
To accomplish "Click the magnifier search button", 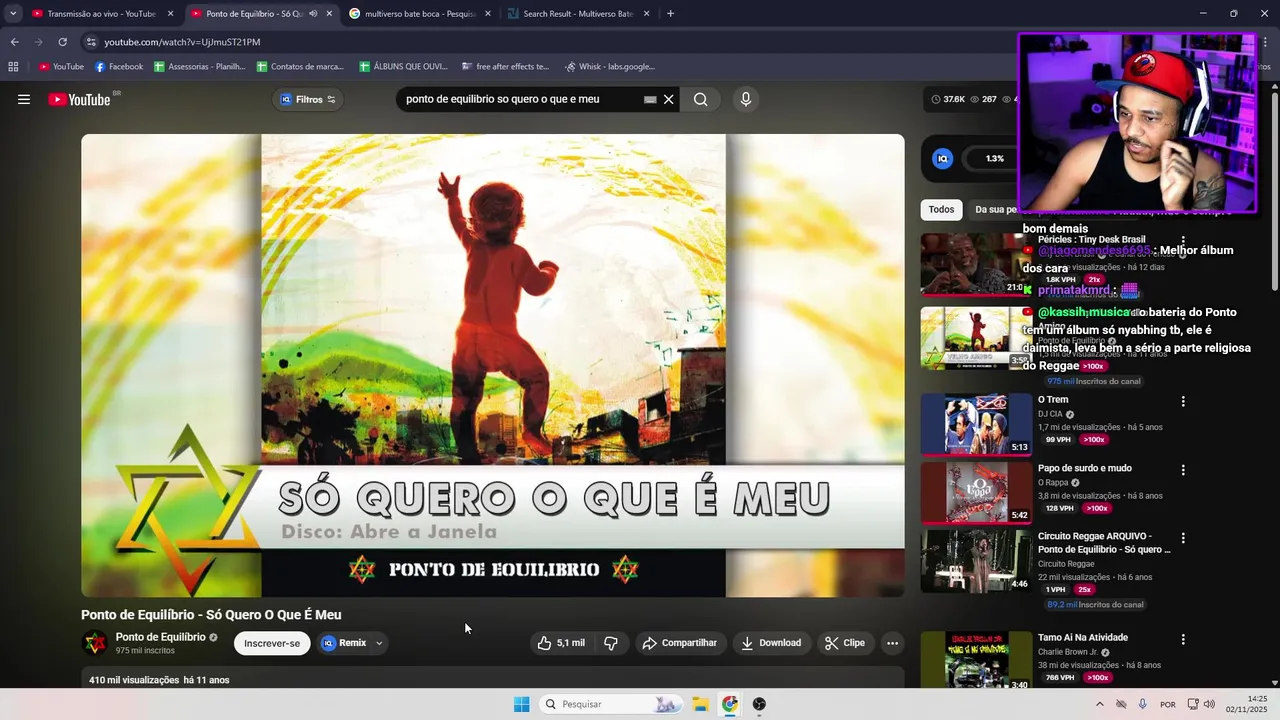I will [700, 99].
